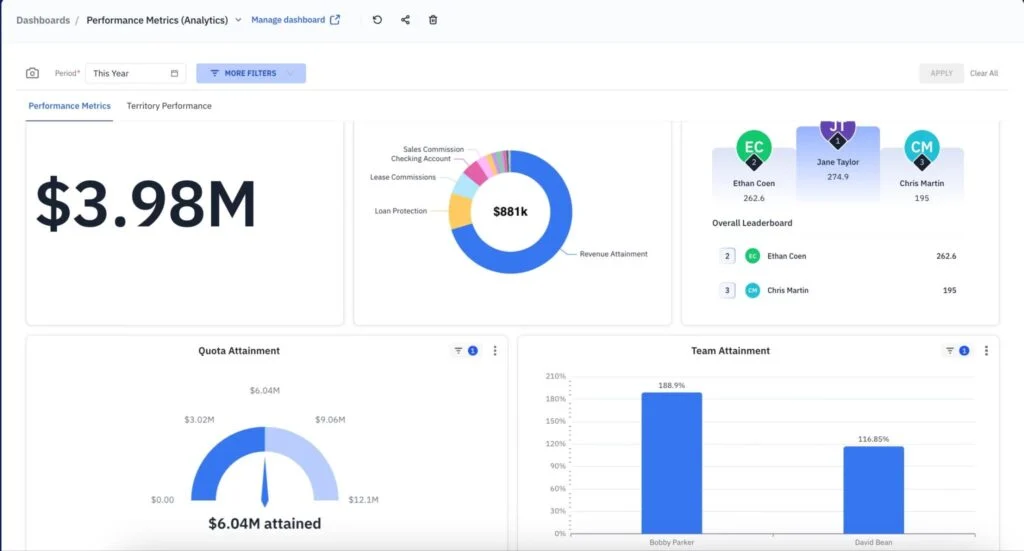Click Ethan Coen large EC avatar
The image size is (1024, 551).
[754, 148]
